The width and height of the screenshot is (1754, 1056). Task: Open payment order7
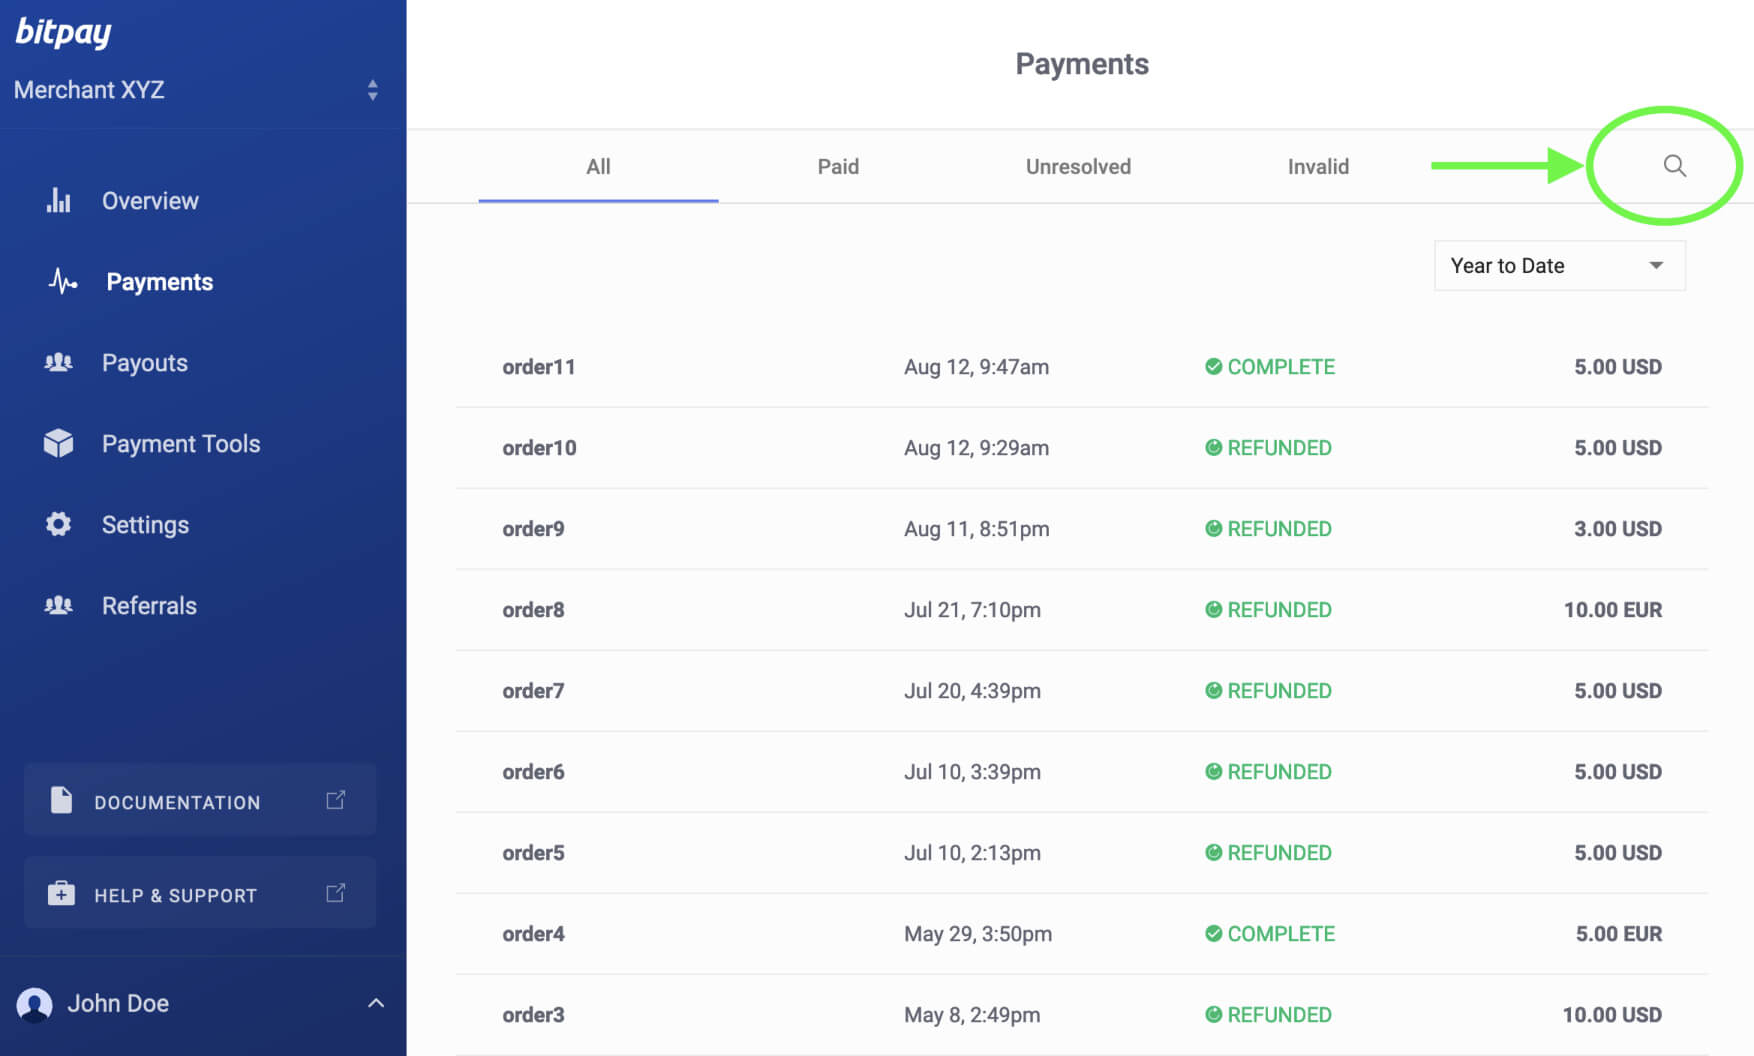(x=1082, y=691)
